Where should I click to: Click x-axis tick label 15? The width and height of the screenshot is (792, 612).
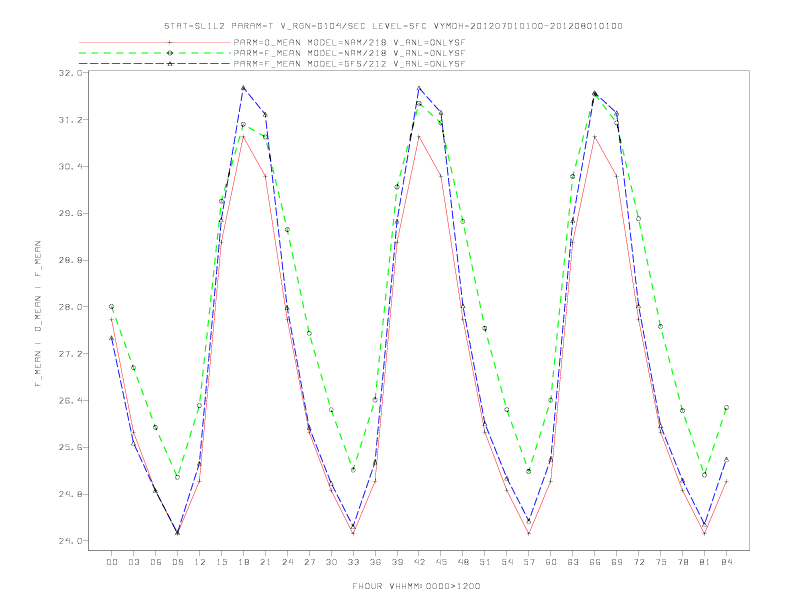221,562
